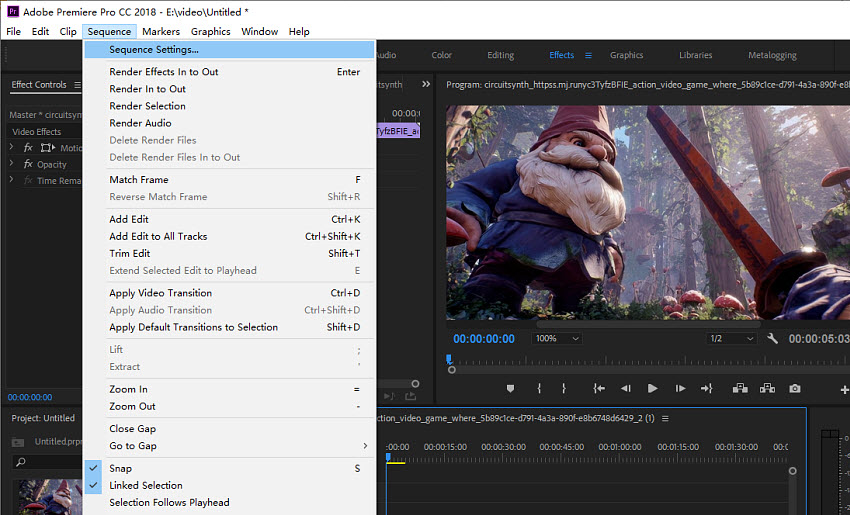This screenshot has width=850, height=515.
Task: Click the Premiere Pro application icon
Action: [x=12, y=11]
